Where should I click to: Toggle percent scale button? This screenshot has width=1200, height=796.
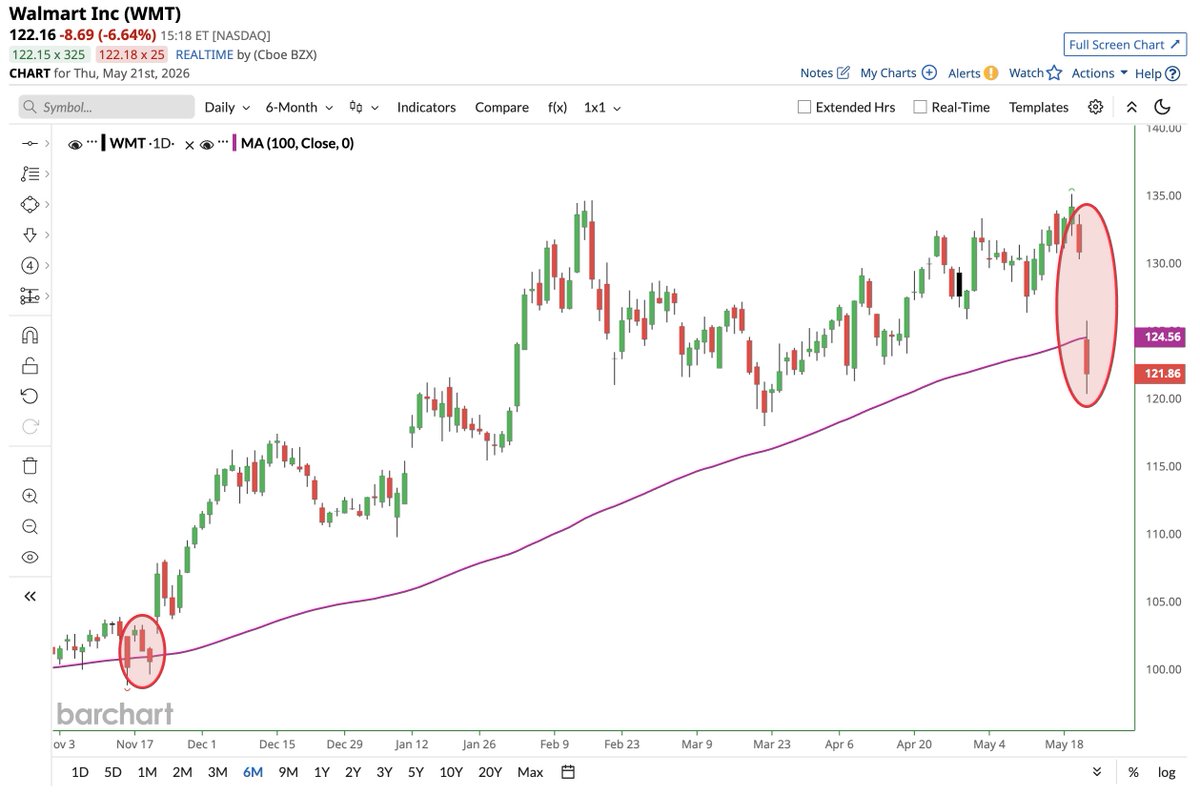(1133, 772)
